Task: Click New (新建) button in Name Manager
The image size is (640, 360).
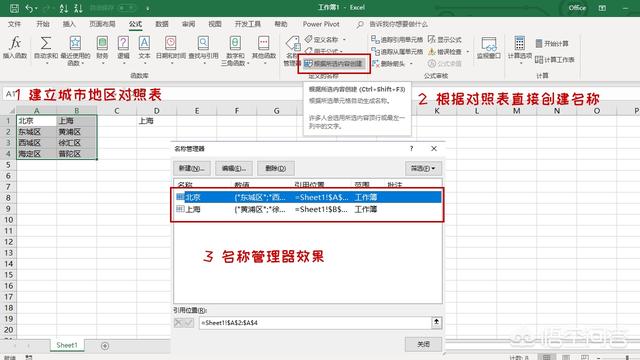Action: click(191, 168)
